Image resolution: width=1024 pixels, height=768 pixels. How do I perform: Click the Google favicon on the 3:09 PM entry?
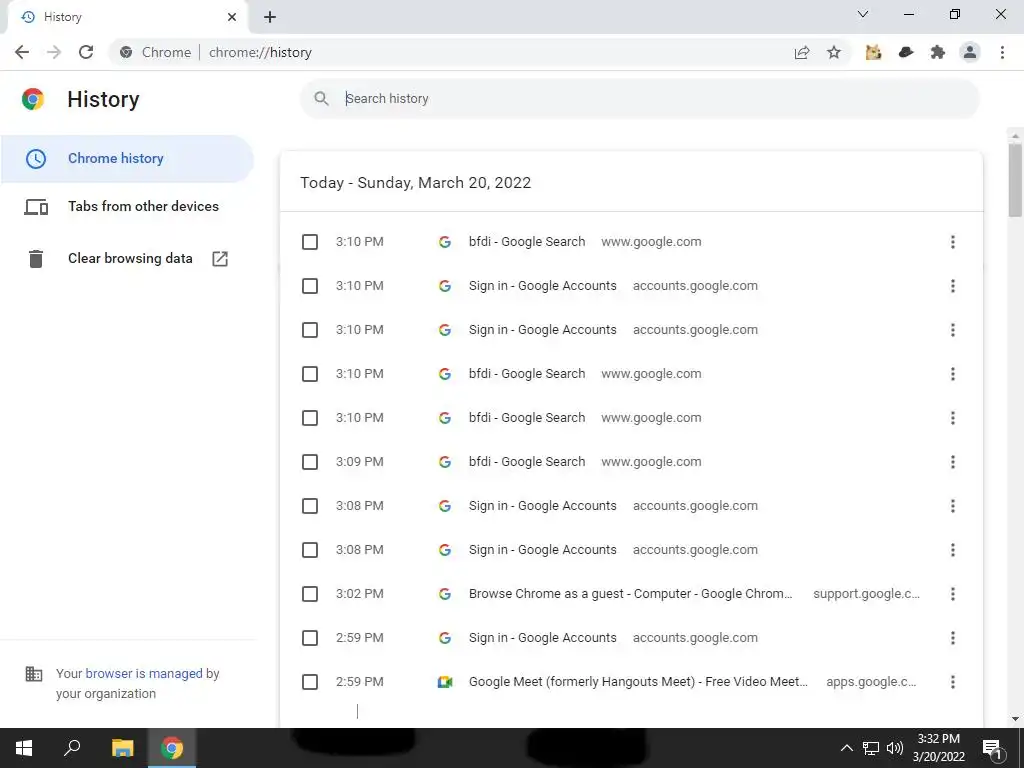[445, 462]
